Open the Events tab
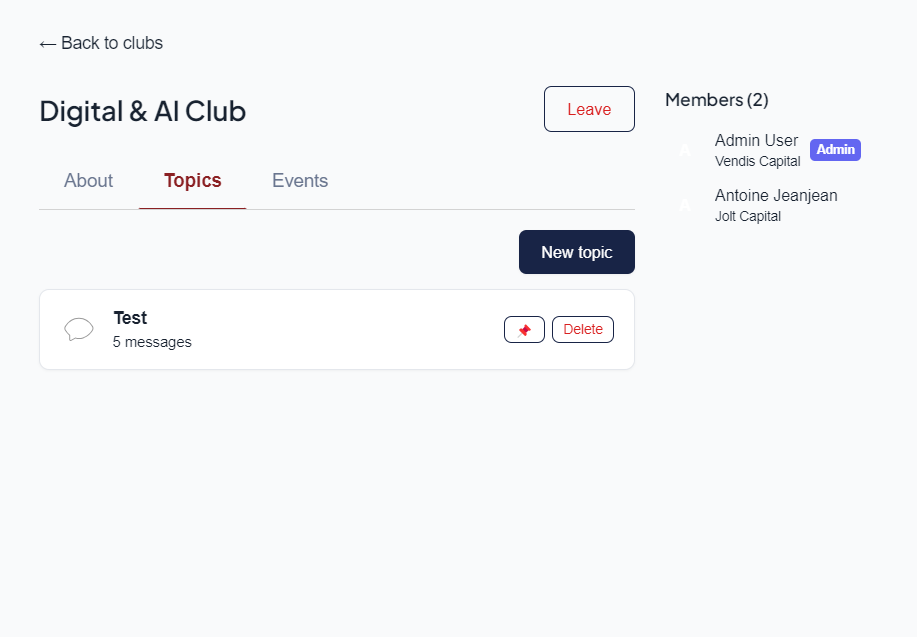 coord(300,181)
